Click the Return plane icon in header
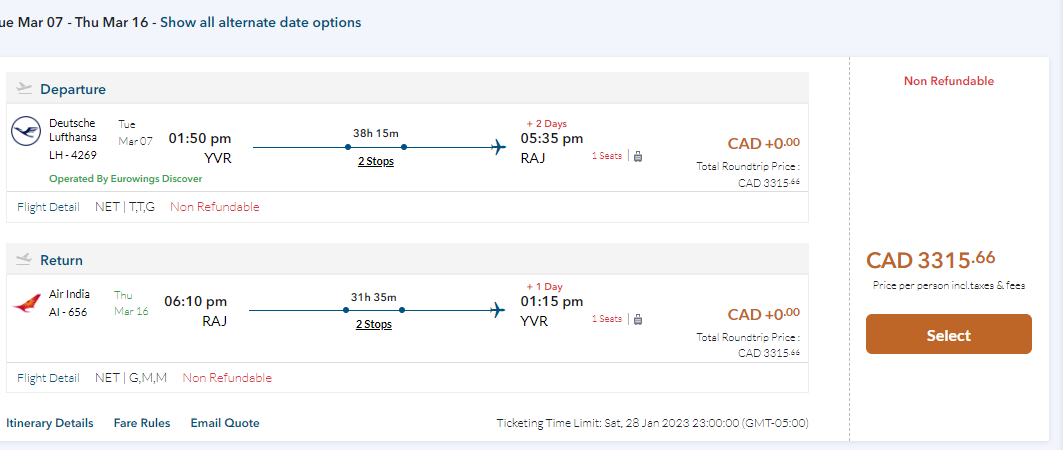This screenshot has width=1063, height=450. click(x=25, y=260)
